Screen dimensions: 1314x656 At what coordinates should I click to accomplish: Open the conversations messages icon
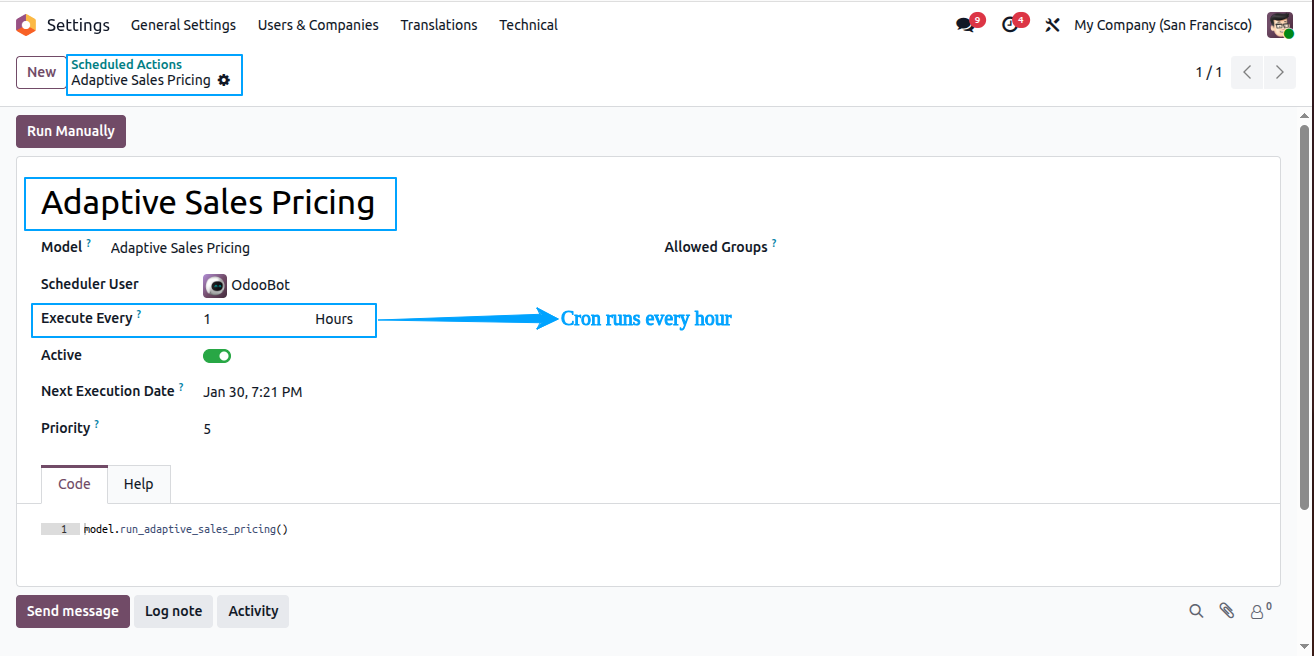click(x=966, y=25)
